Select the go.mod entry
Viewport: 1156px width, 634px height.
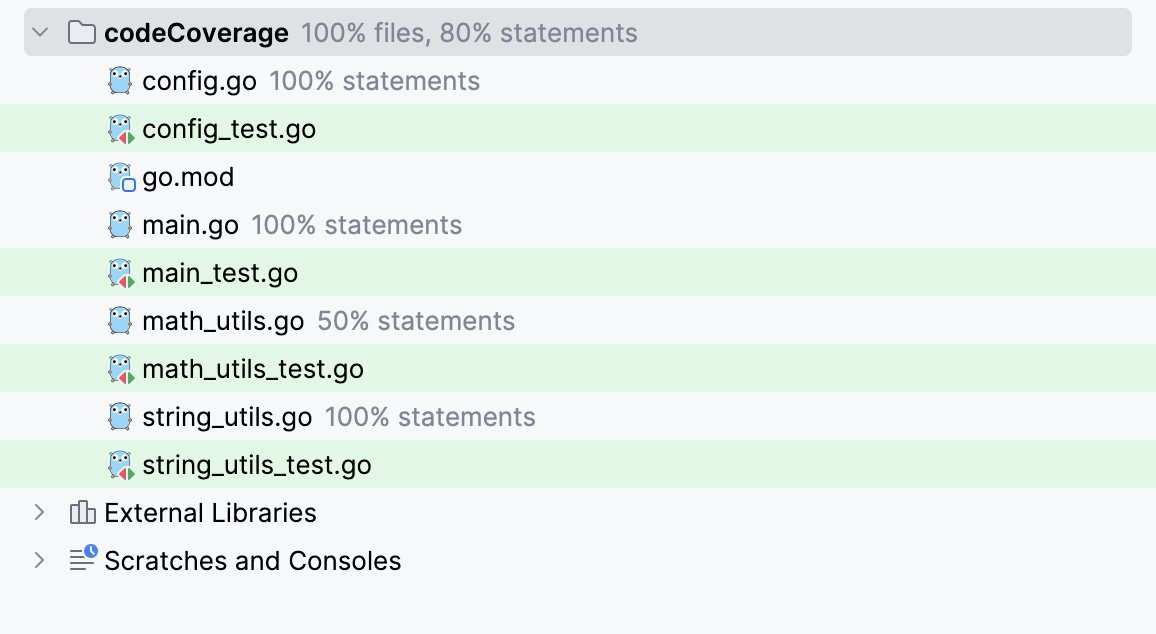(186, 176)
